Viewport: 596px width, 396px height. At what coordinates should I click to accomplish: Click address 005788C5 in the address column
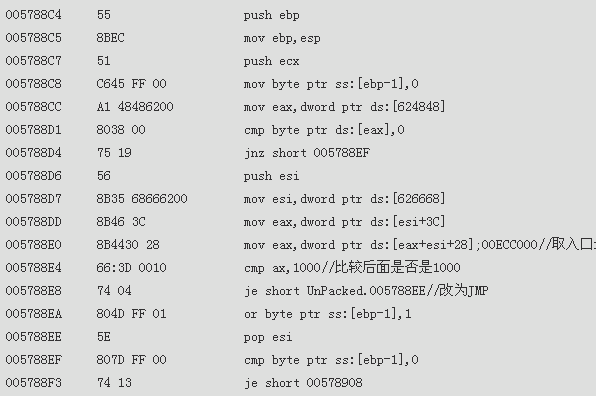[x=33, y=38]
